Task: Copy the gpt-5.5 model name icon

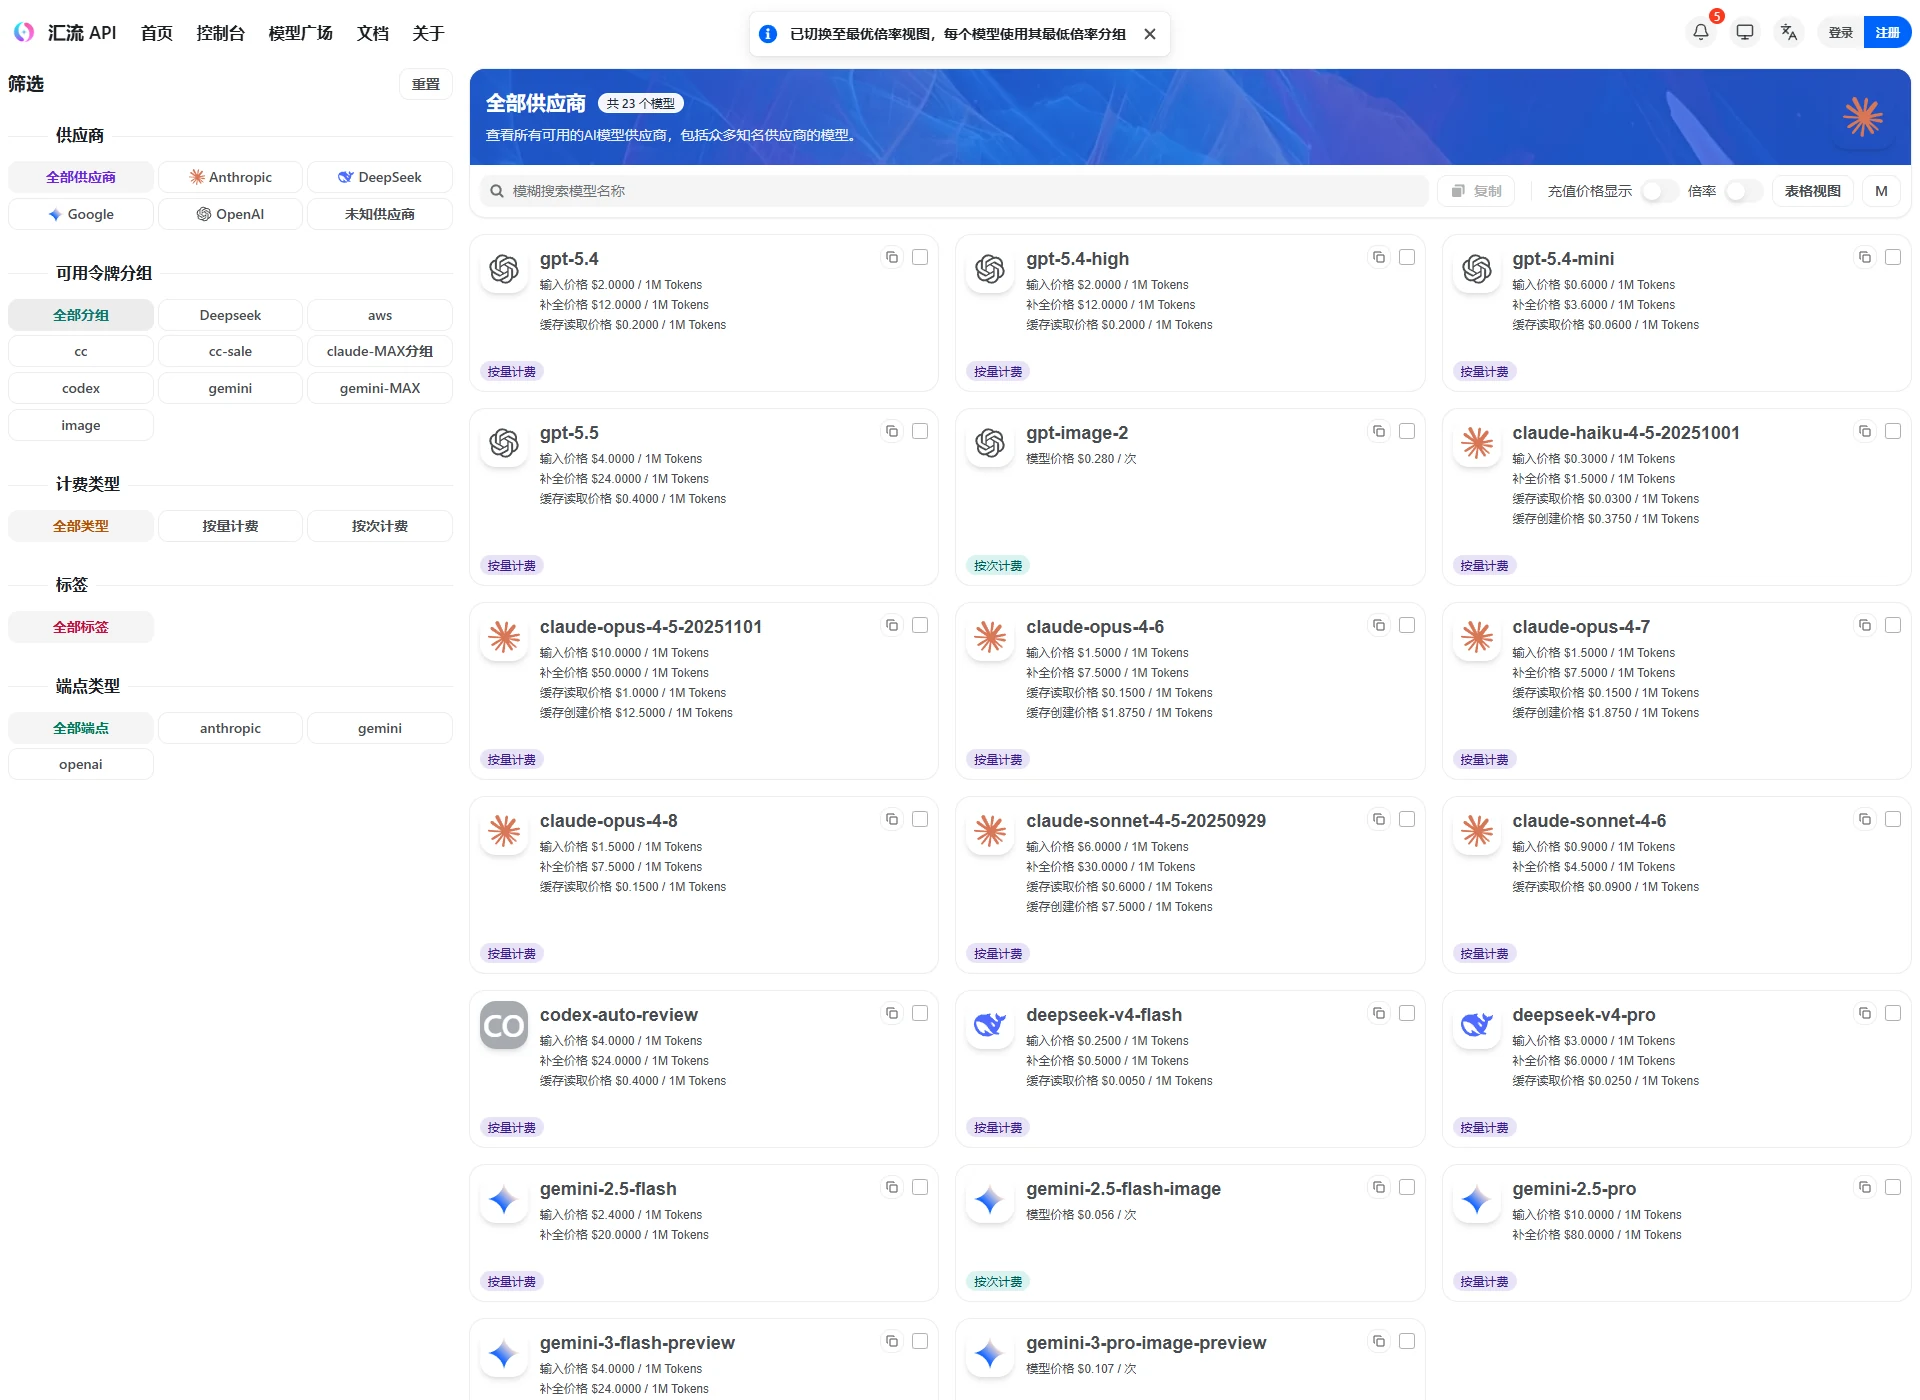Action: click(892, 432)
